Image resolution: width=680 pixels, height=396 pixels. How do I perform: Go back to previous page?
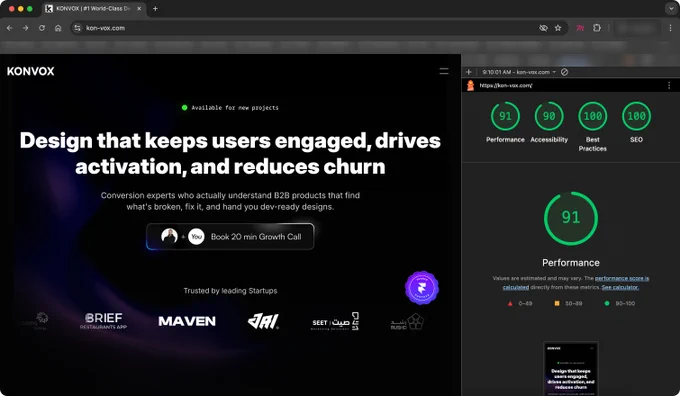coord(10,28)
